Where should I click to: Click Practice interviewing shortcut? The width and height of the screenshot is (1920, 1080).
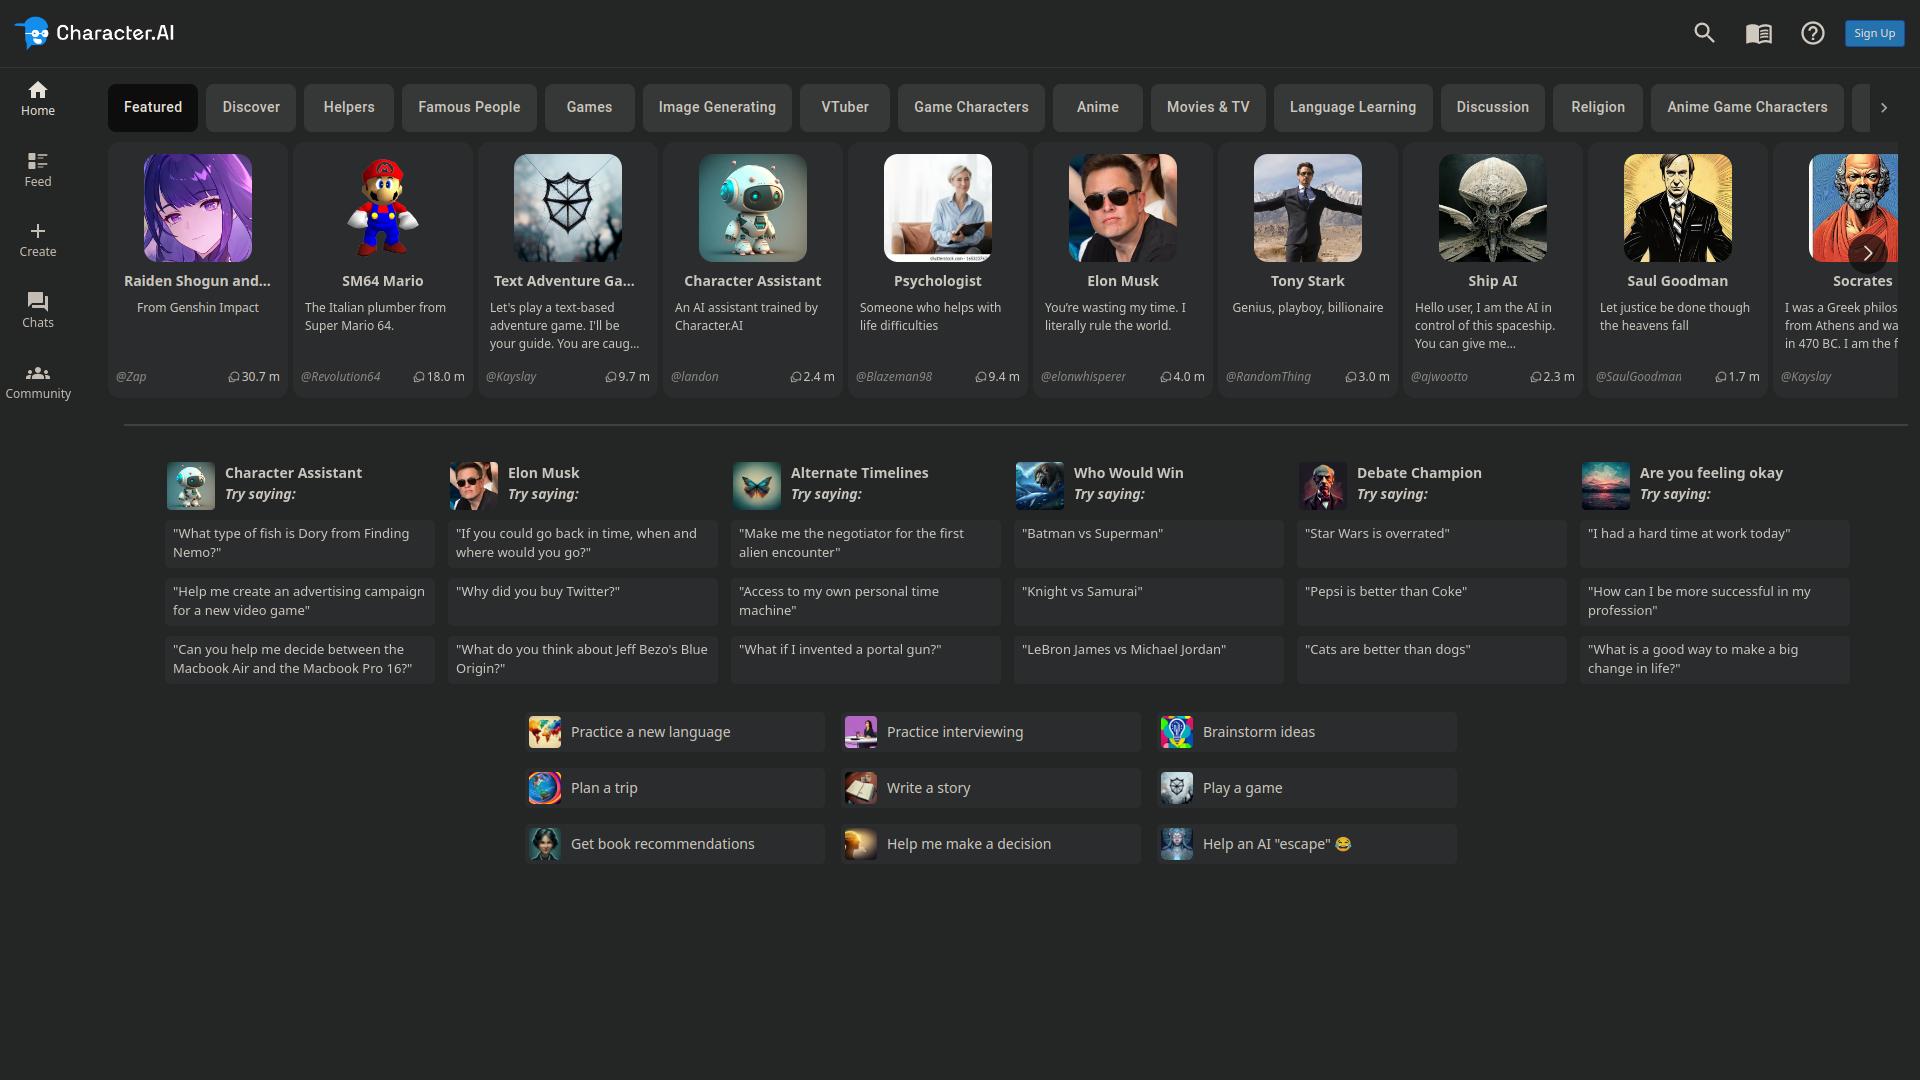click(x=991, y=732)
